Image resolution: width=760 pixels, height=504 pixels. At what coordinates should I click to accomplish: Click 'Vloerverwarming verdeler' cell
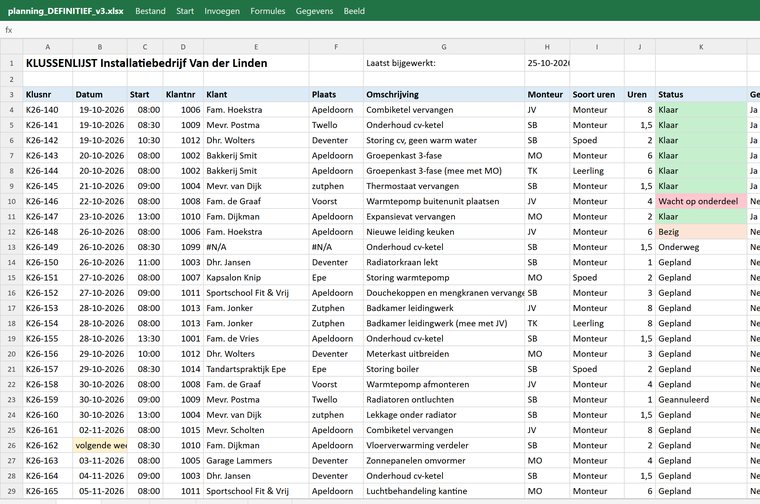point(443,445)
